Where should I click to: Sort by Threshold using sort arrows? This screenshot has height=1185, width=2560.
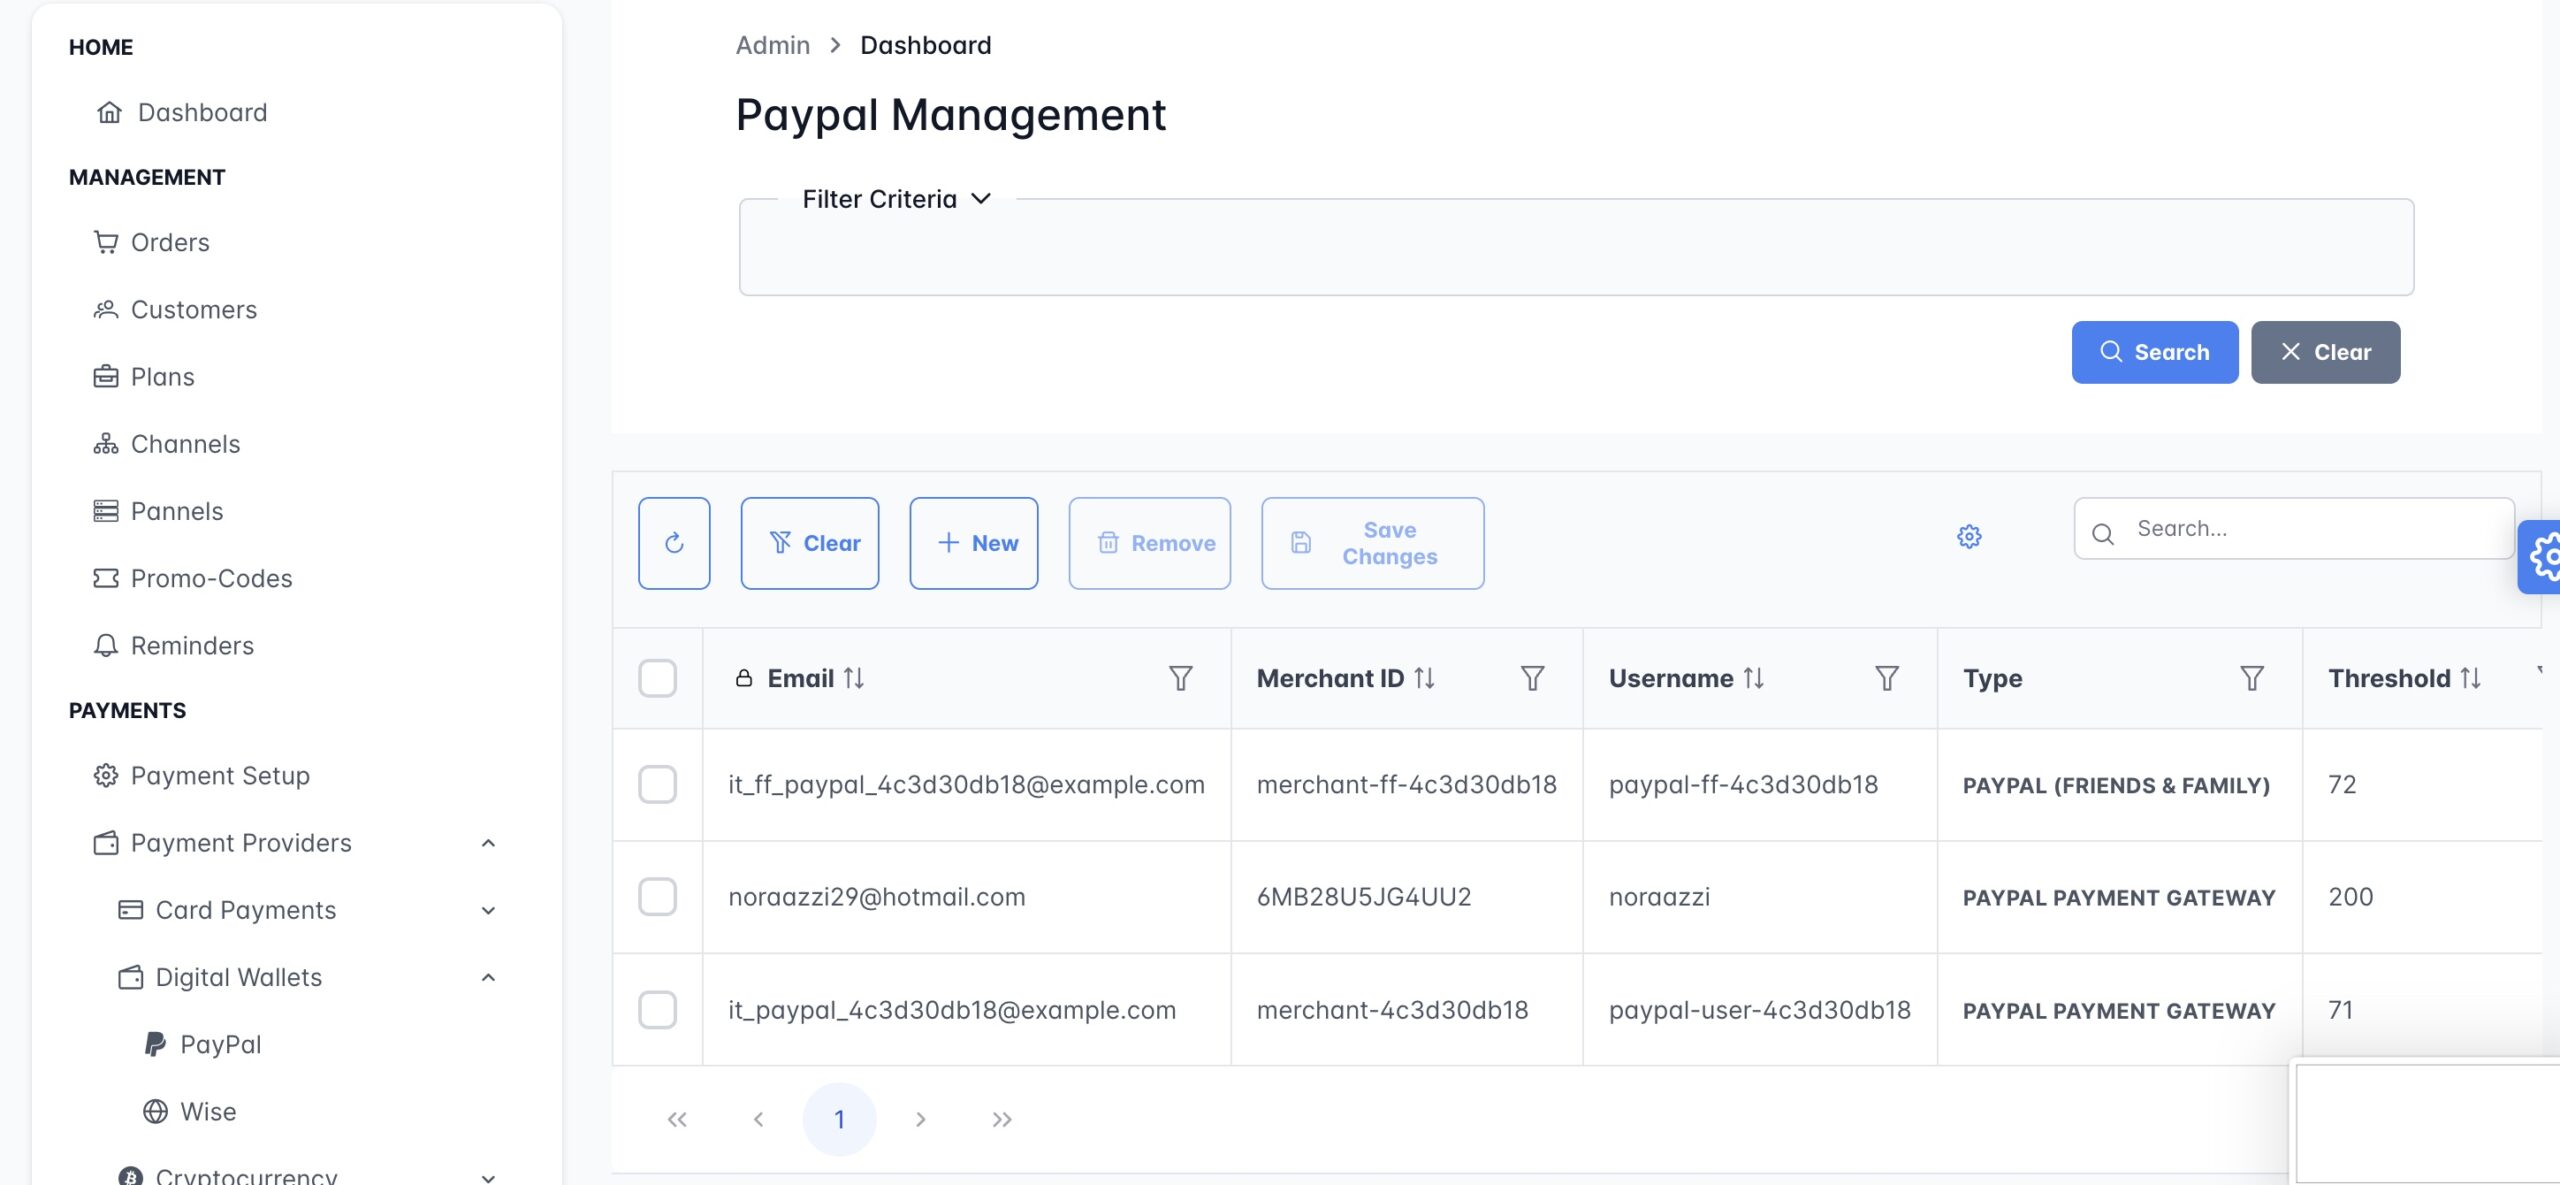click(x=2471, y=678)
